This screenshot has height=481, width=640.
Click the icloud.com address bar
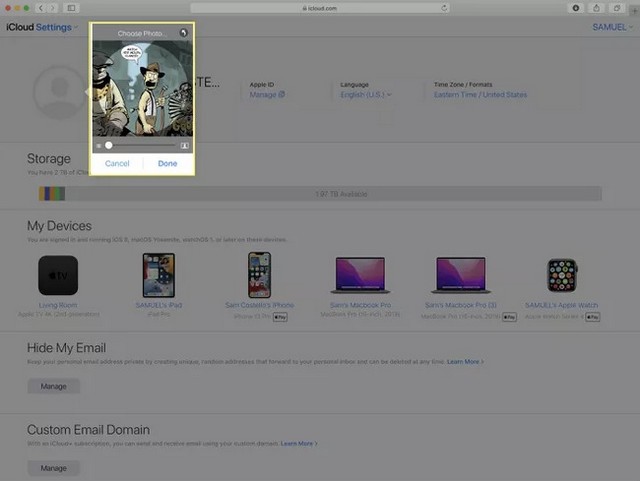320,8
